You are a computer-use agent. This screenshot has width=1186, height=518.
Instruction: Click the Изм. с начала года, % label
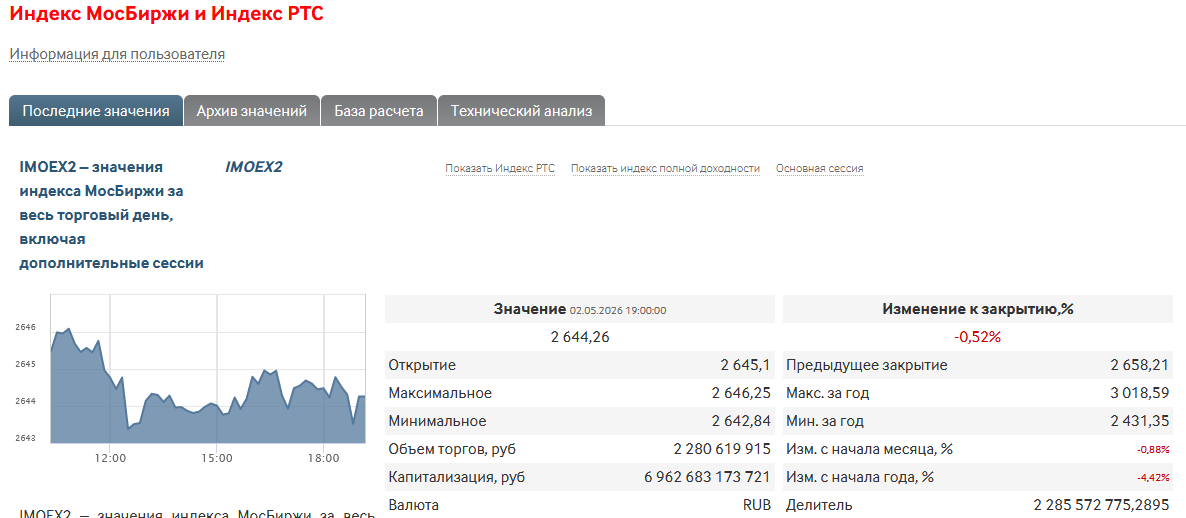click(860, 477)
